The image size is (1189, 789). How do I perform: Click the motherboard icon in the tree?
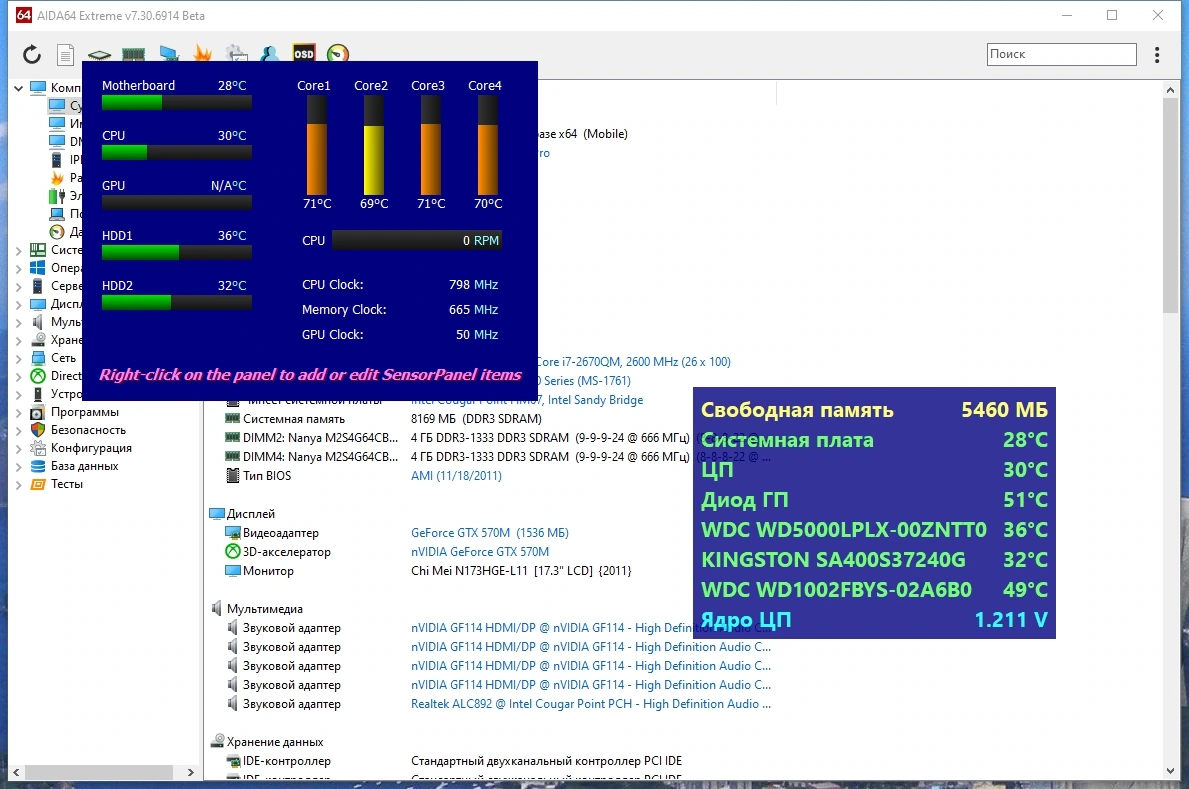[38, 250]
